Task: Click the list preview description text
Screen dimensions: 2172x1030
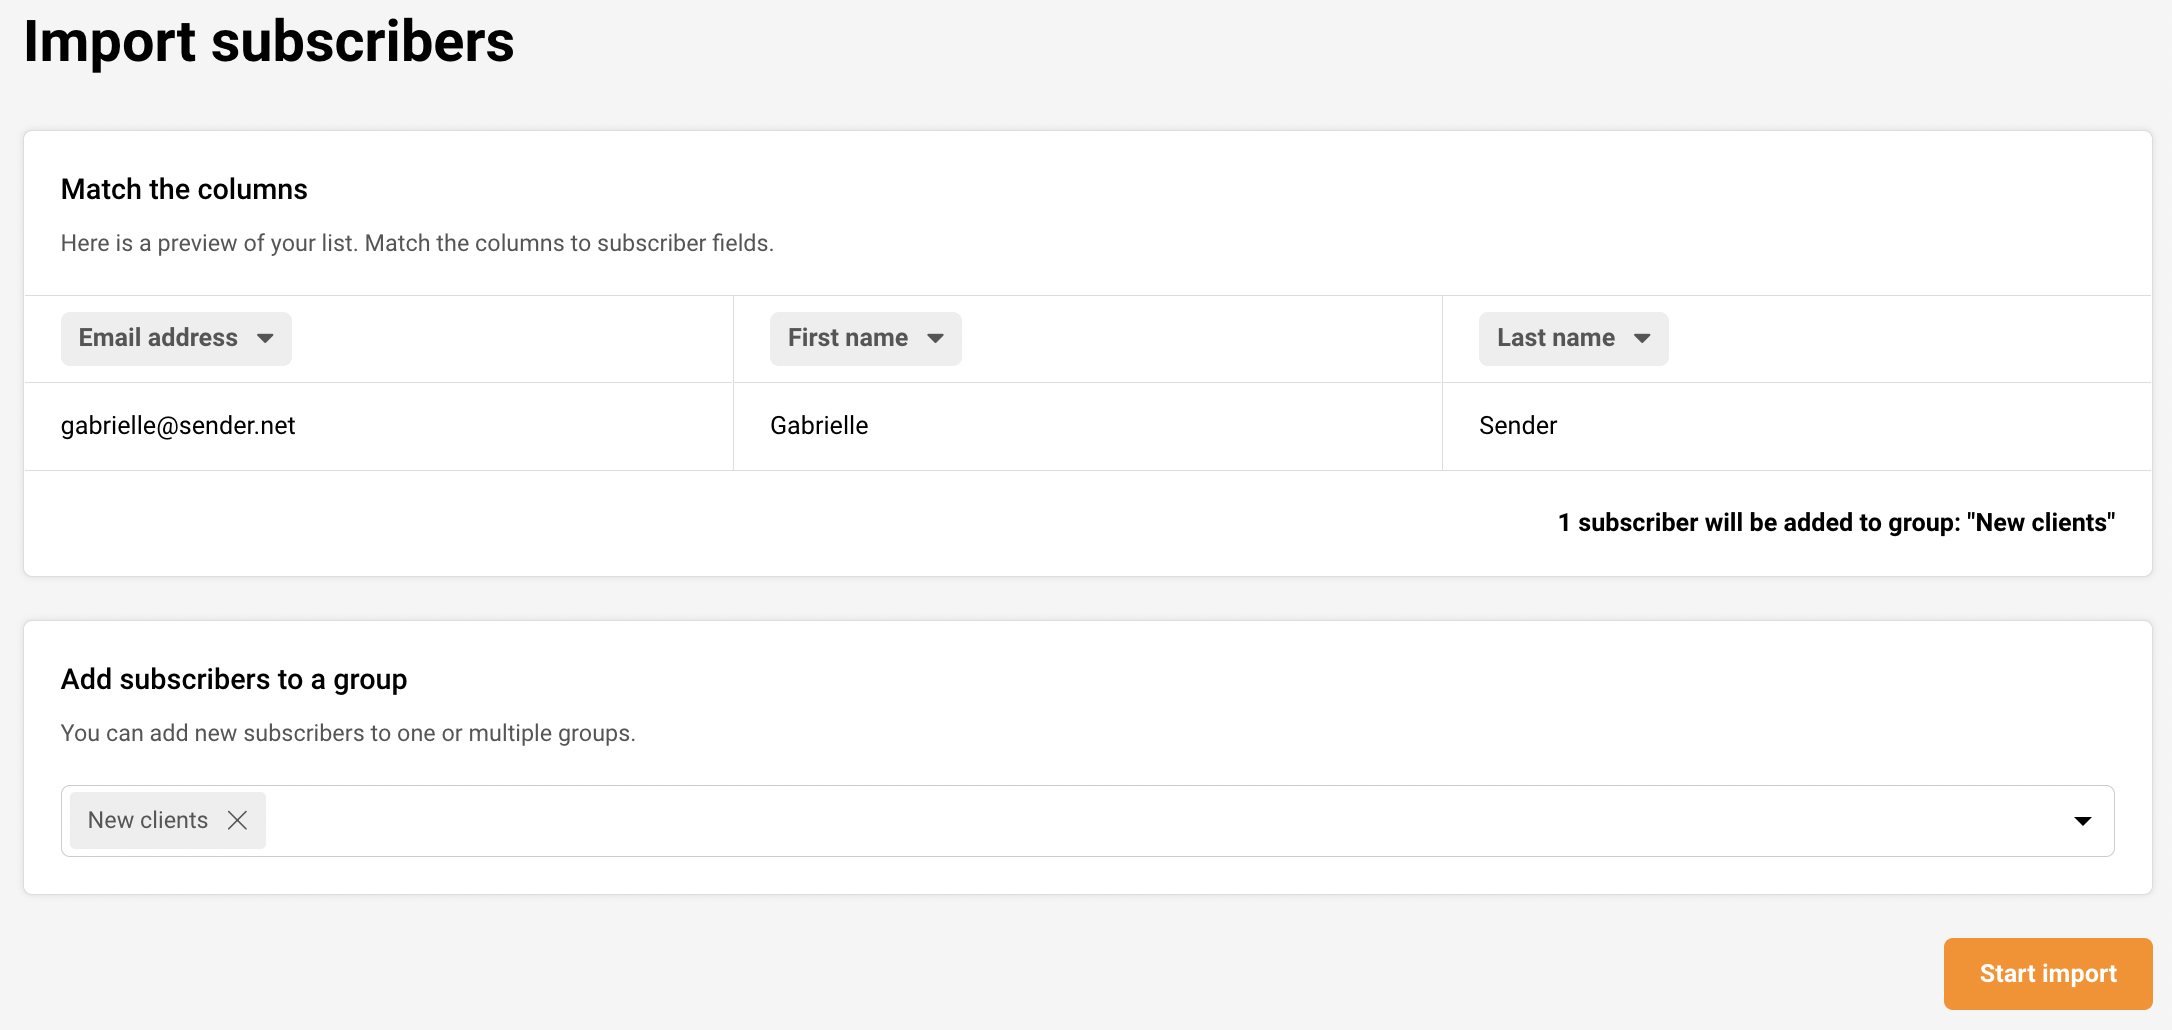Action: tap(417, 243)
